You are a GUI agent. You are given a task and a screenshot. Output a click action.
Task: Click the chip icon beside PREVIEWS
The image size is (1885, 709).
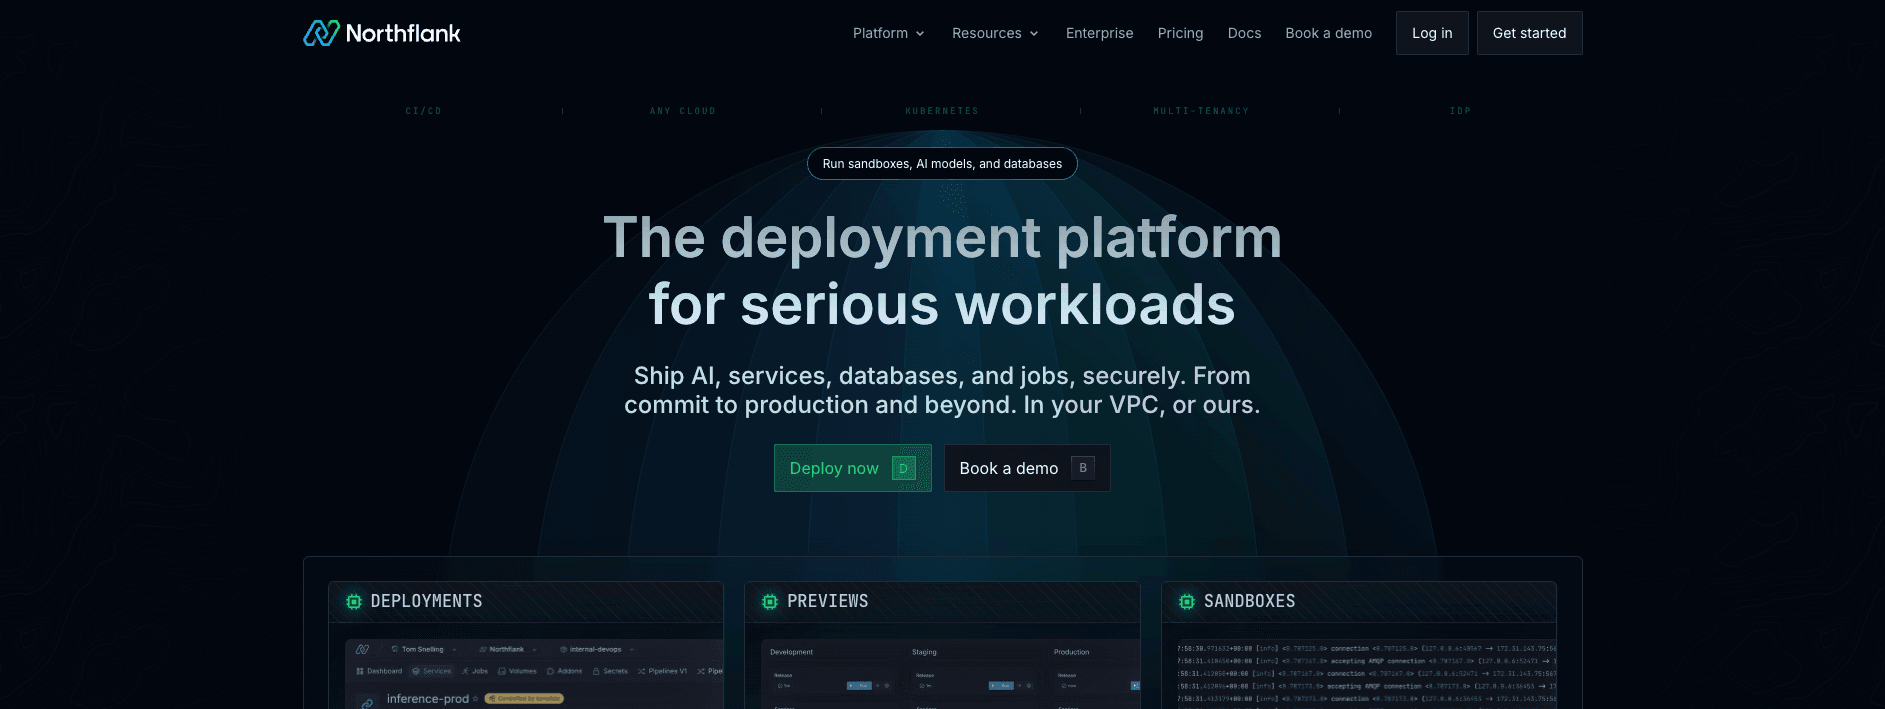770,601
